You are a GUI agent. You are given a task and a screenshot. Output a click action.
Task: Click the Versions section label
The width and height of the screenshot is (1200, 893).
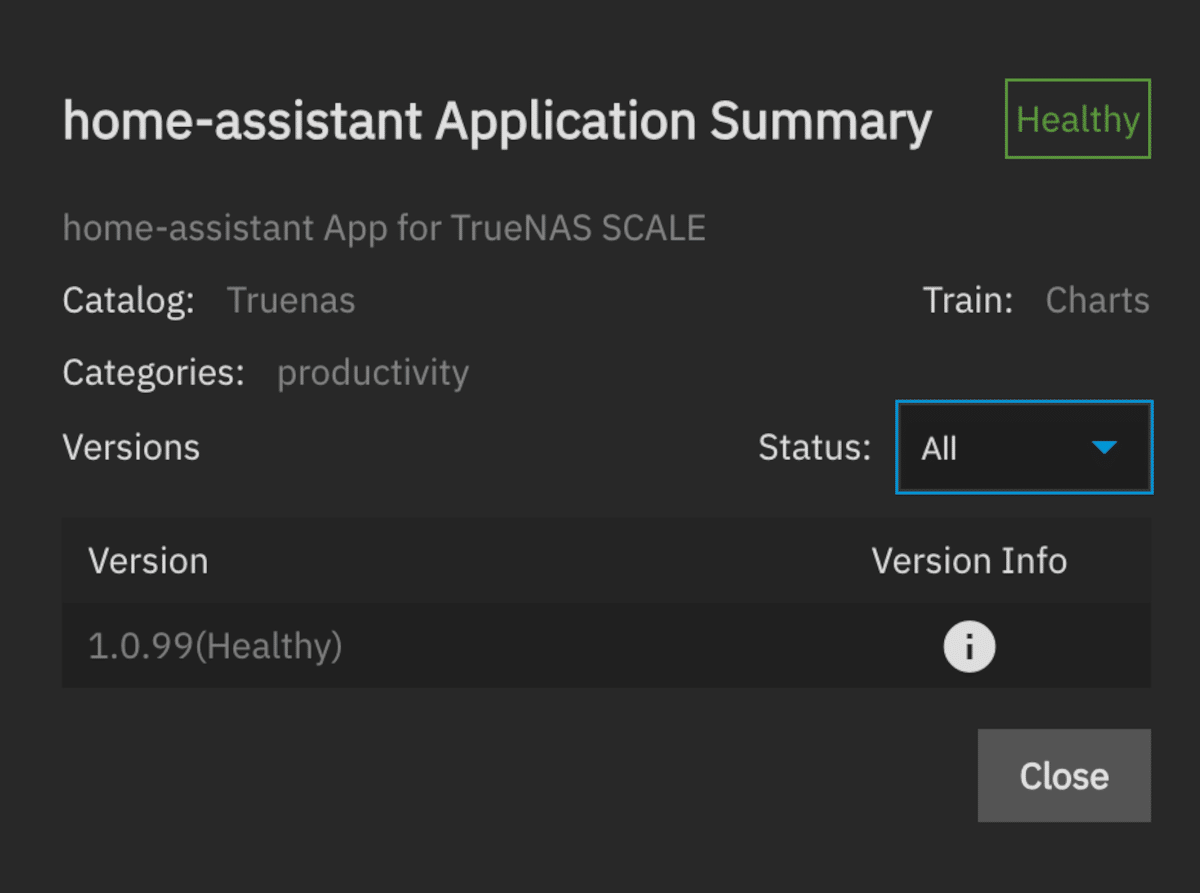click(131, 447)
